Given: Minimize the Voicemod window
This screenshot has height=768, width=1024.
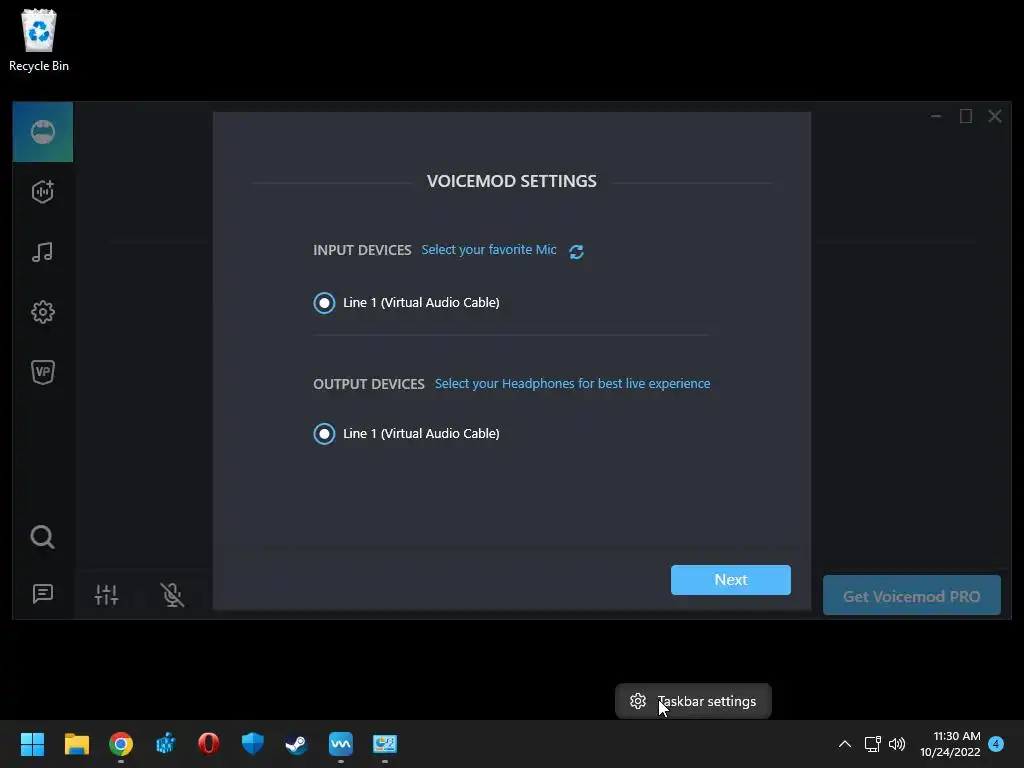Looking at the screenshot, I should point(936,116).
